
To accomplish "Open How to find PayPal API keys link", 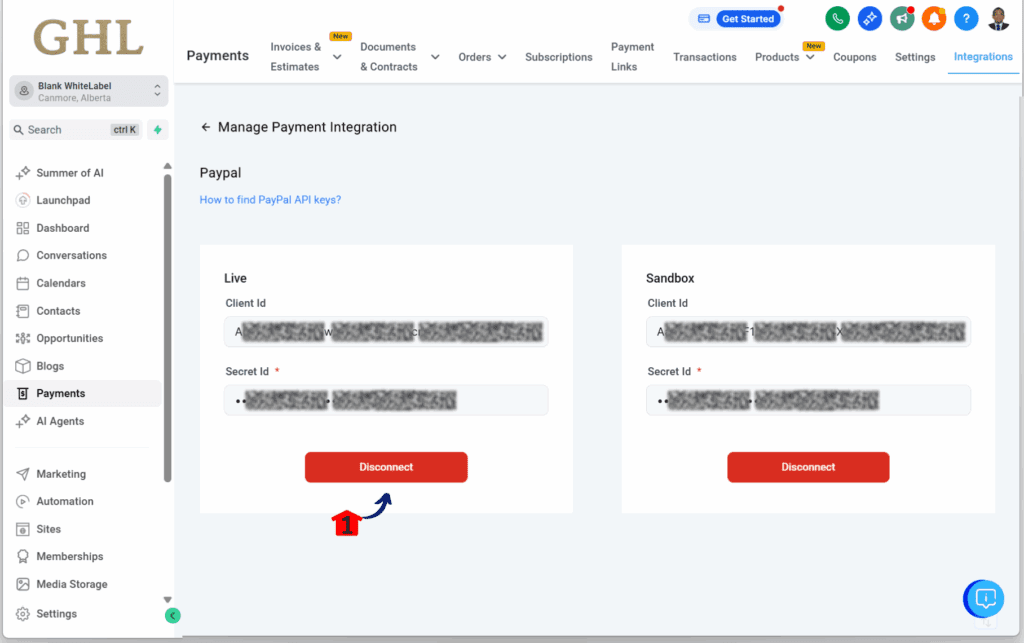I will (270, 200).
